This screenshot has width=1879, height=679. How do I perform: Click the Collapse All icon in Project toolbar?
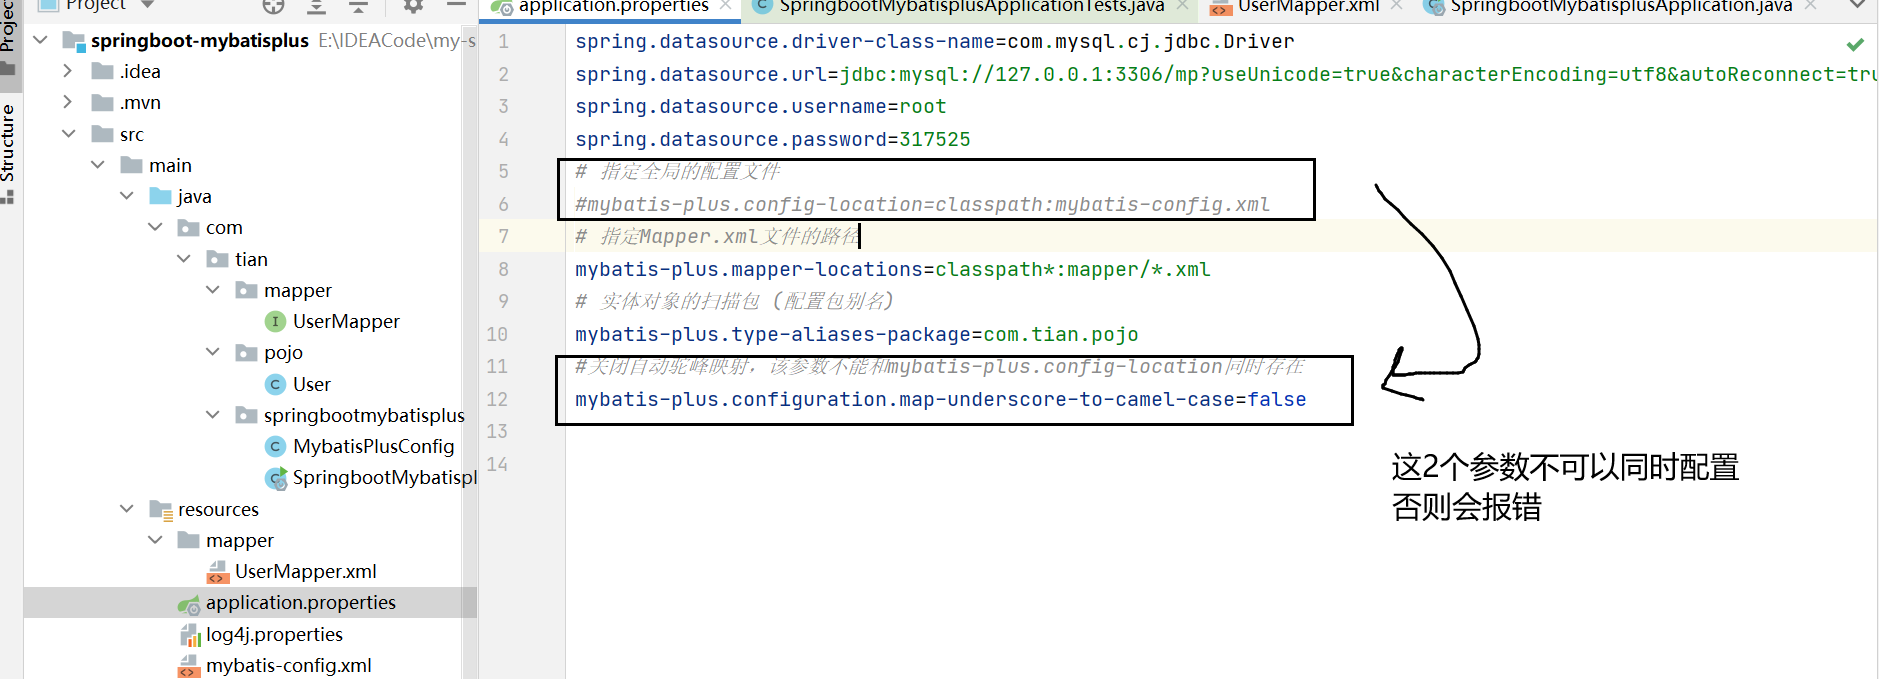click(358, 6)
